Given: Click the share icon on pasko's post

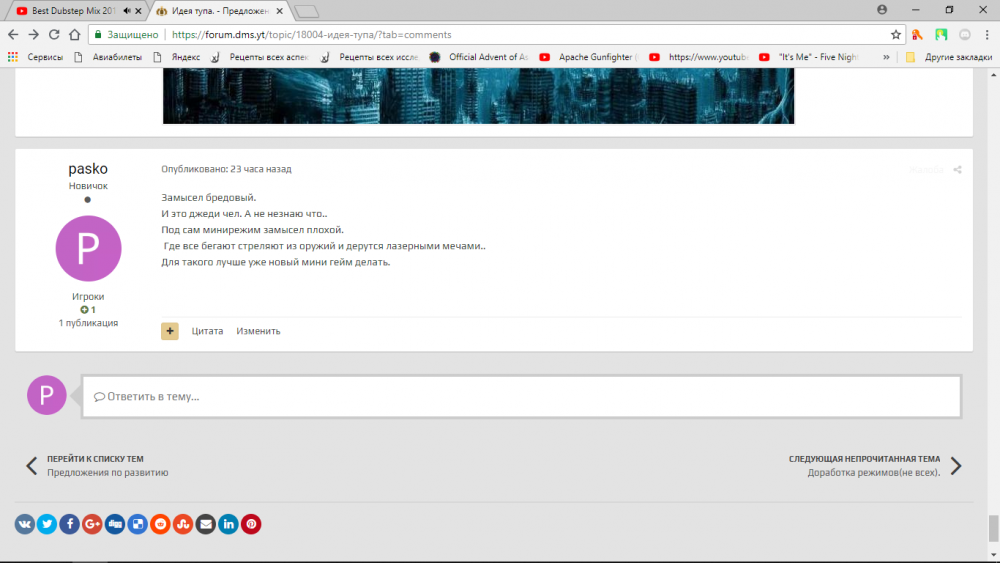Looking at the screenshot, I should pos(957,170).
